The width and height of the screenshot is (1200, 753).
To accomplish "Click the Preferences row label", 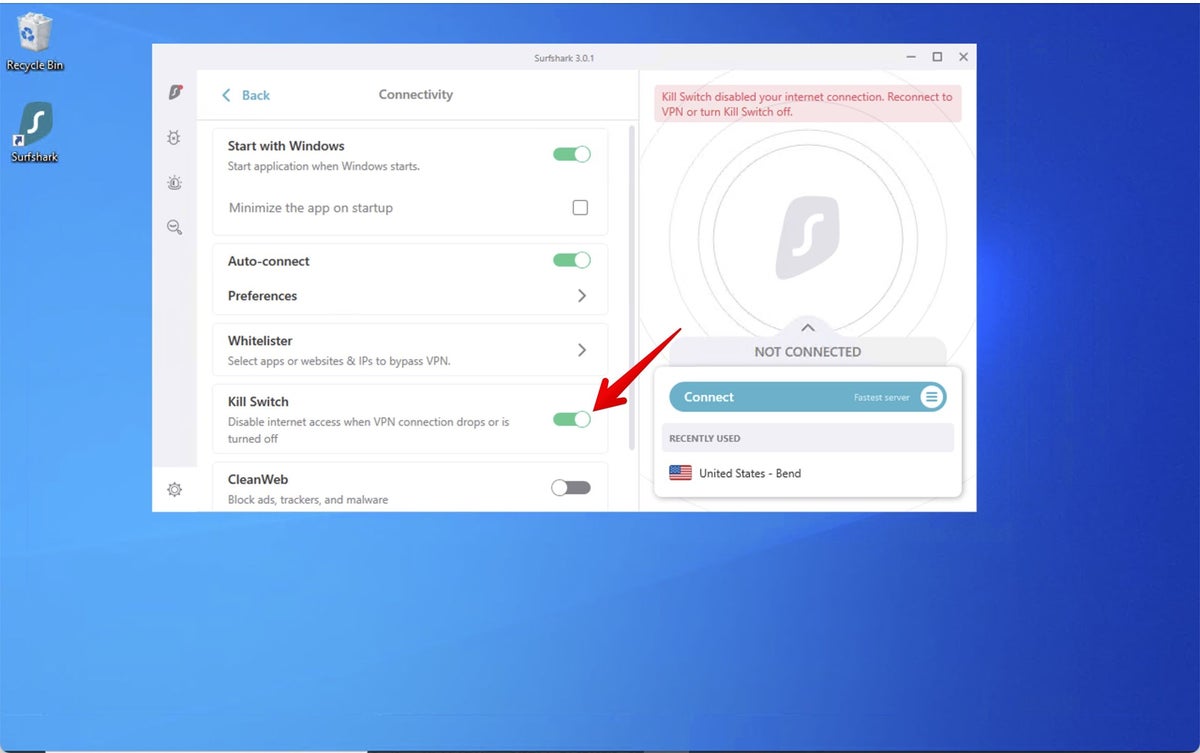I will click(x=262, y=296).
